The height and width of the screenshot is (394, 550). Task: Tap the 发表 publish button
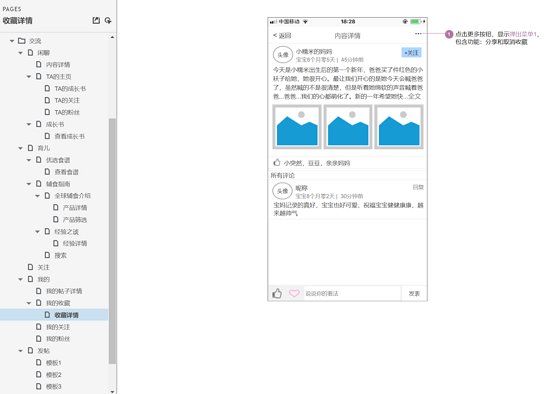click(414, 293)
